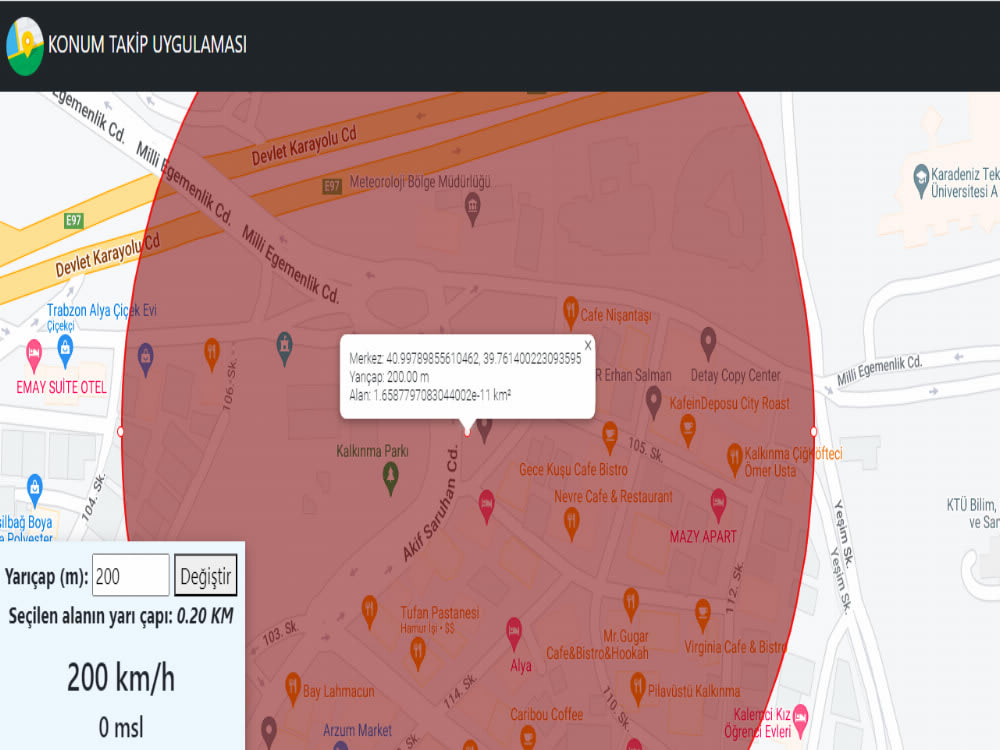
Task: Click the circle's center point handle
Action: [x=467, y=432]
